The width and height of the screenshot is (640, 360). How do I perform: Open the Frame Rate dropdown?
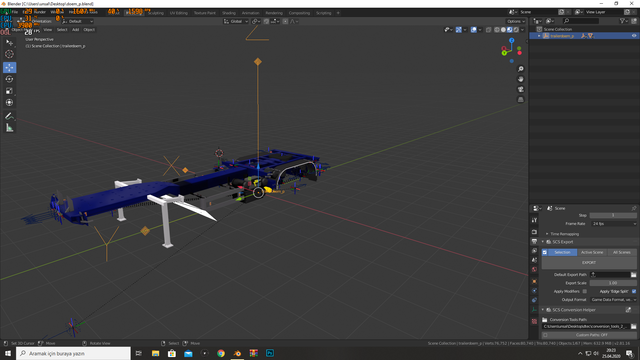coord(613,224)
